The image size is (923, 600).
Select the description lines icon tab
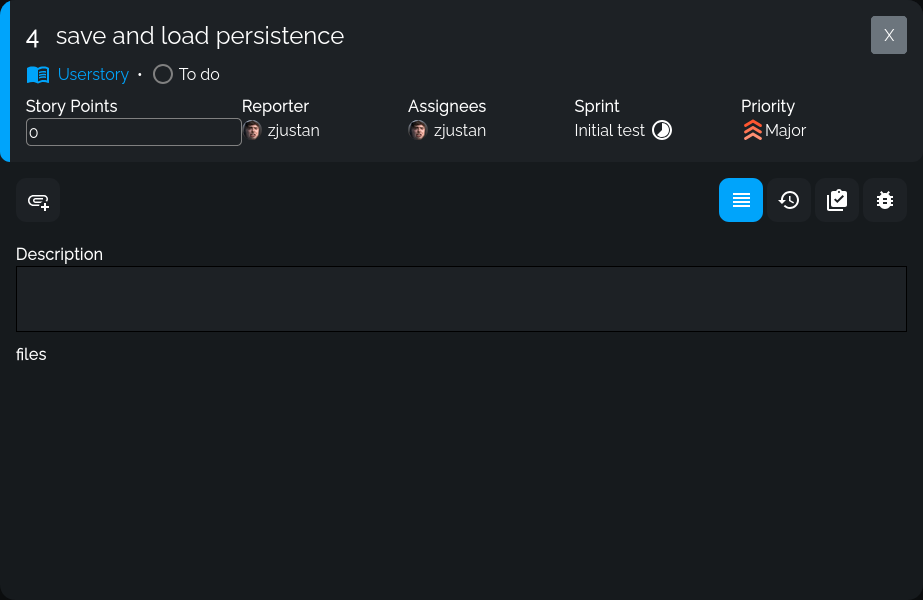tap(741, 200)
